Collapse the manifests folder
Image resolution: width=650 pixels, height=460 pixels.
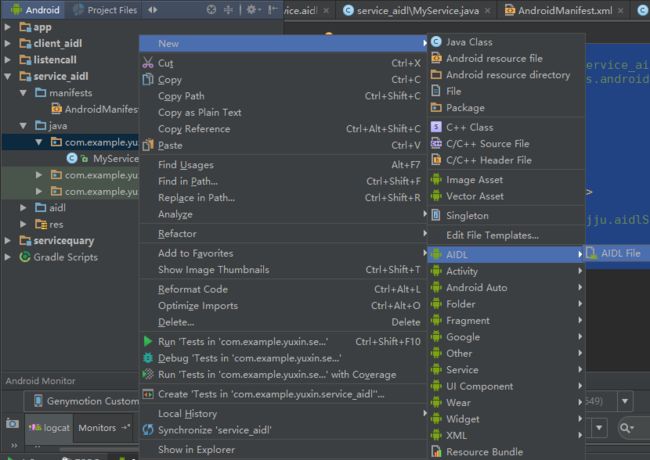pos(23,93)
